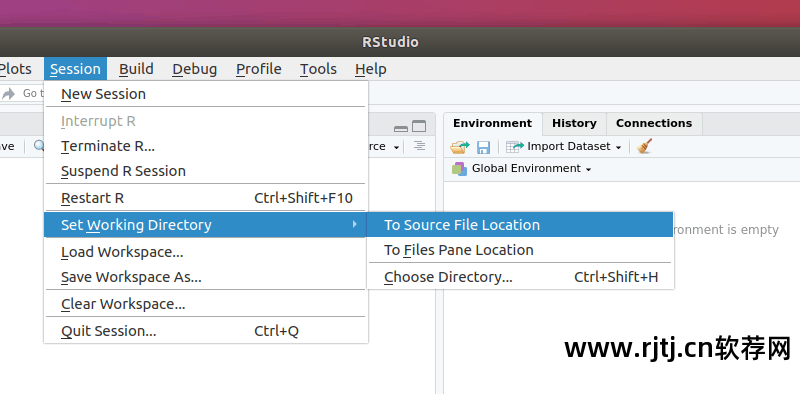Click Restart R in Session menu
The height and width of the screenshot is (394, 800).
click(205, 198)
